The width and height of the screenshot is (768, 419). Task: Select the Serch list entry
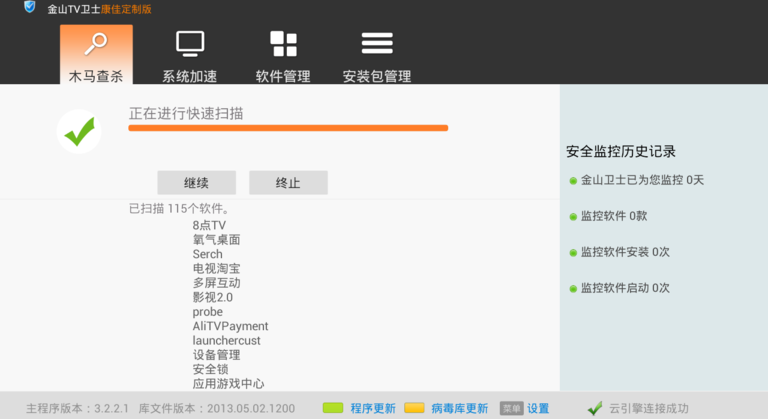click(x=208, y=254)
